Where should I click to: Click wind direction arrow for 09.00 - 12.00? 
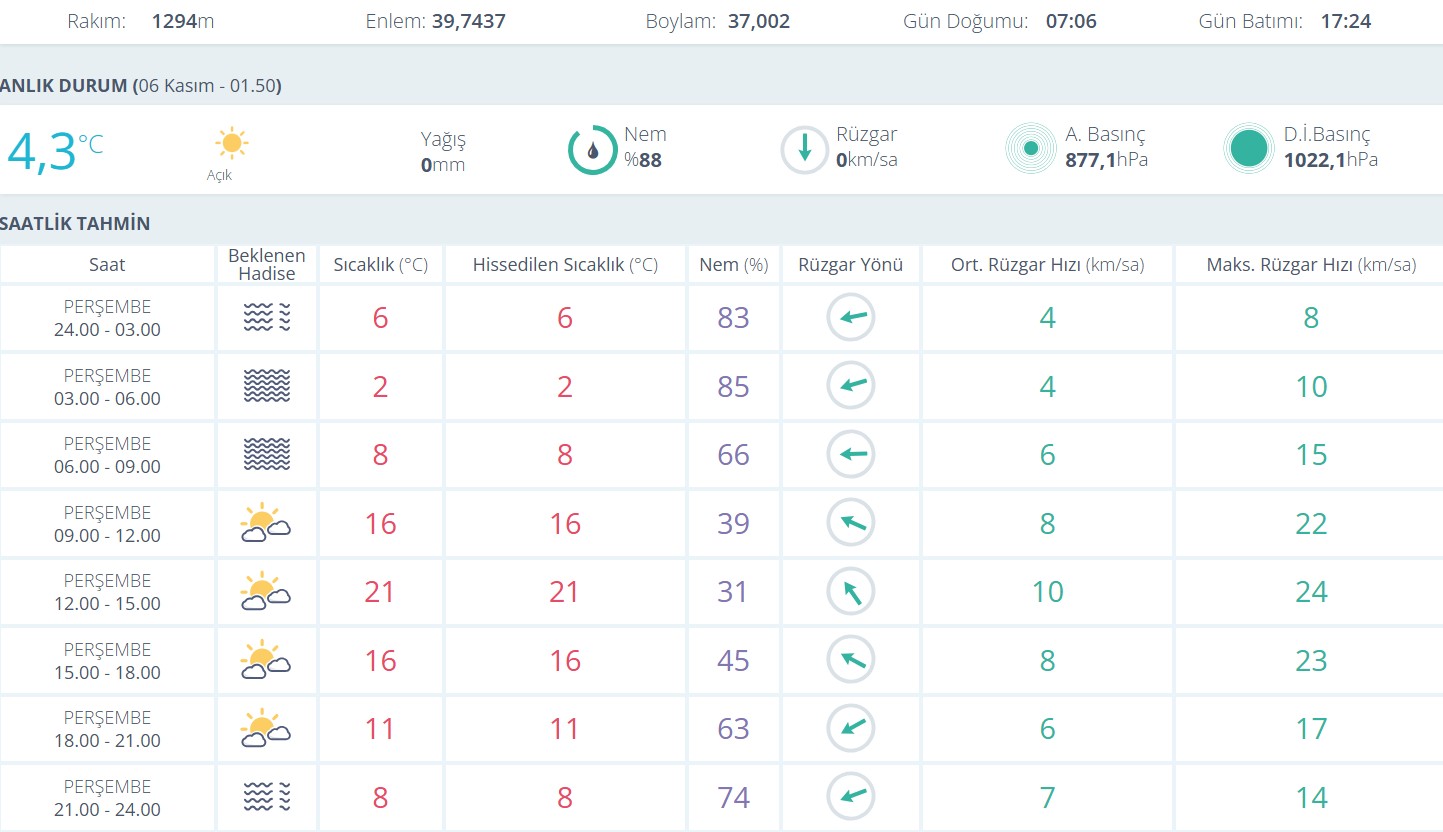(x=851, y=523)
